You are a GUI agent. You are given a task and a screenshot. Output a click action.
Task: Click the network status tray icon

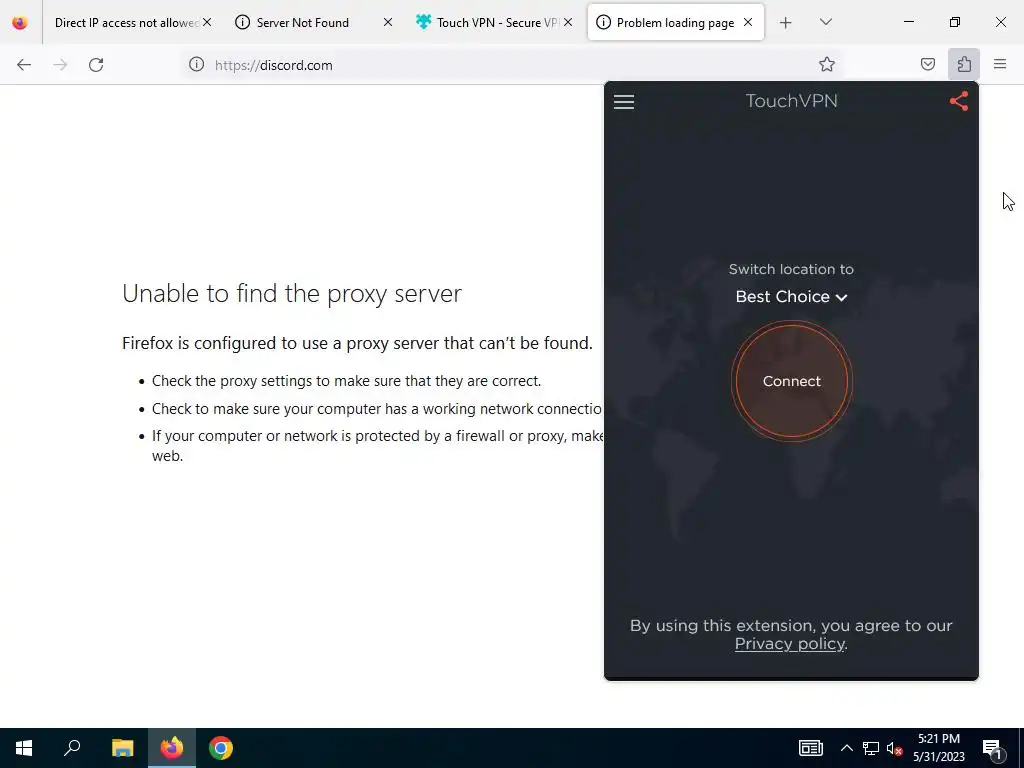point(871,748)
